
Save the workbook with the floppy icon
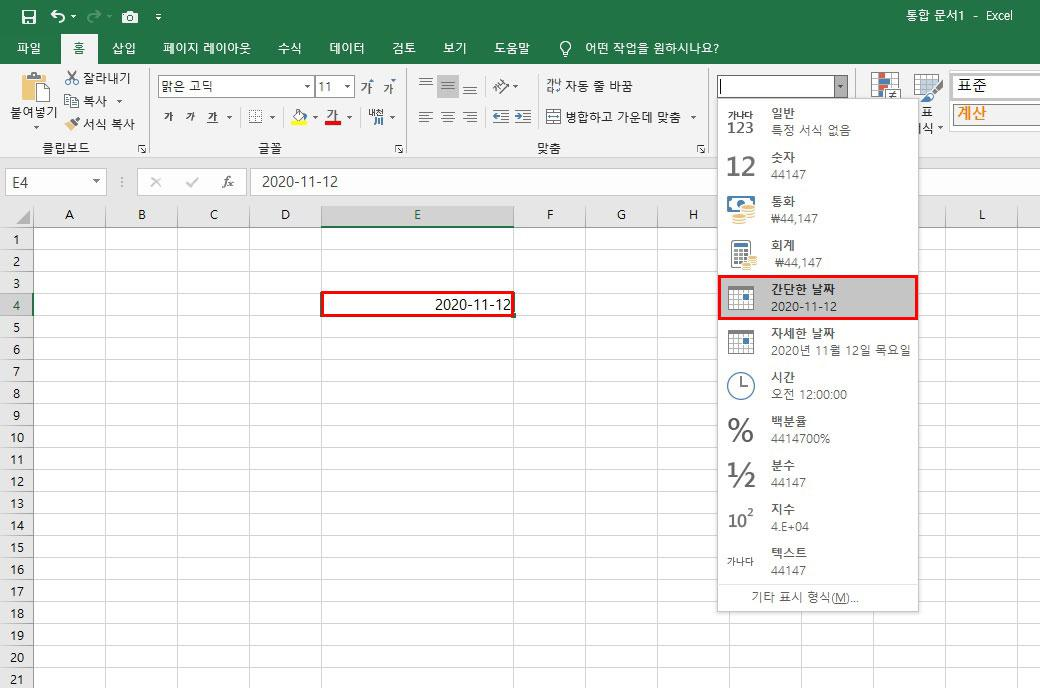[29, 17]
